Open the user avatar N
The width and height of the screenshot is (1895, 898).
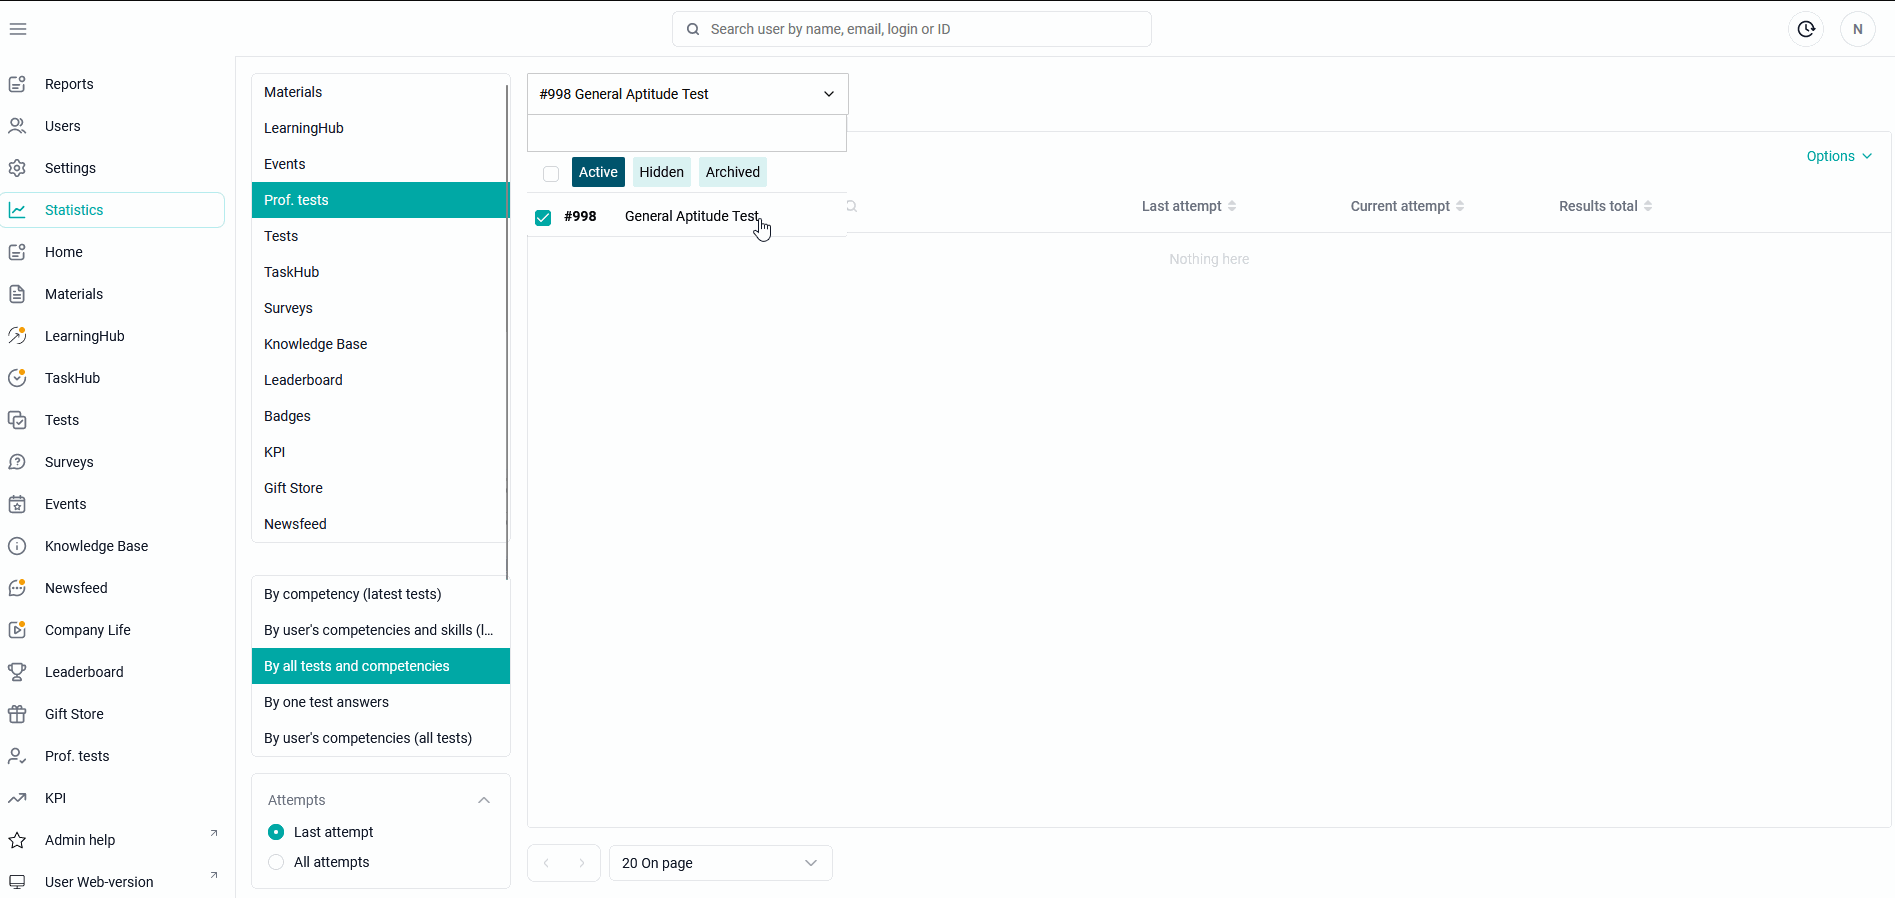[x=1858, y=29]
